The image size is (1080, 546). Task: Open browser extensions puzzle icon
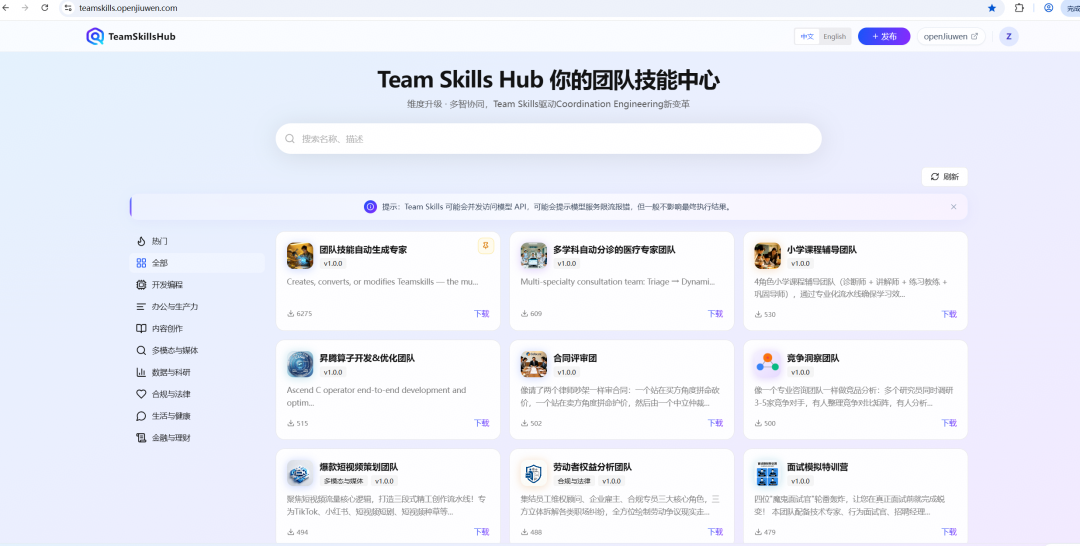[x=1019, y=8]
